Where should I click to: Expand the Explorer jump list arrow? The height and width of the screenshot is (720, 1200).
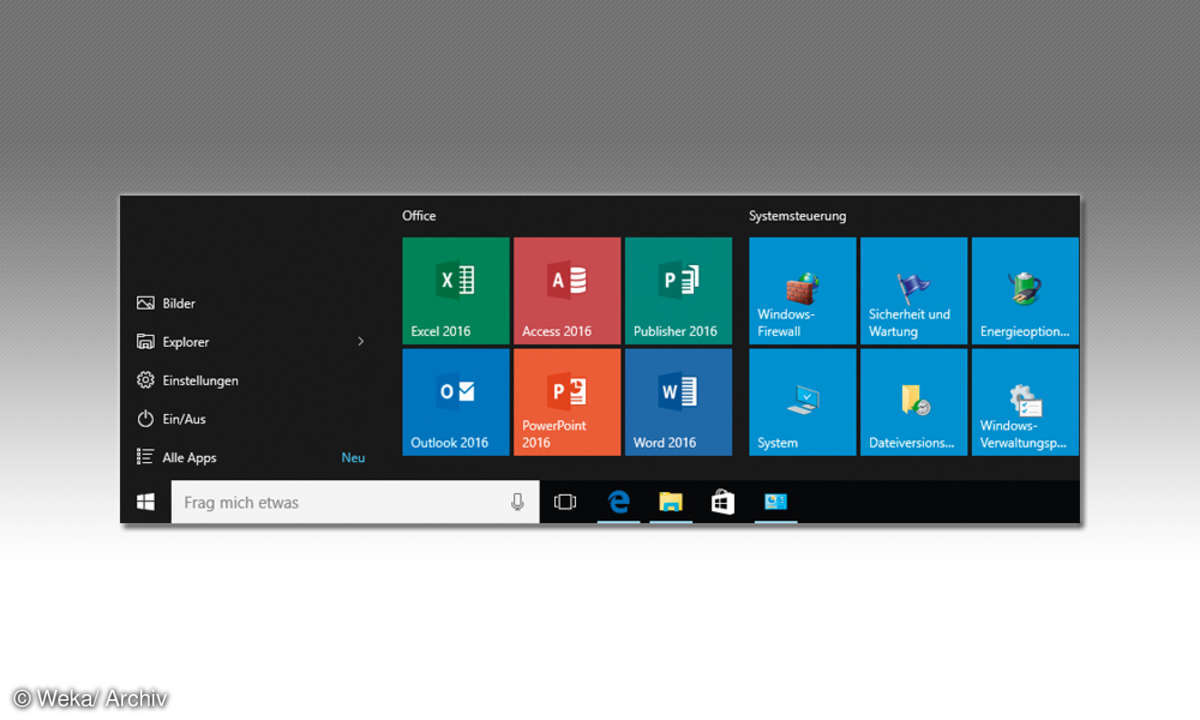coord(361,342)
